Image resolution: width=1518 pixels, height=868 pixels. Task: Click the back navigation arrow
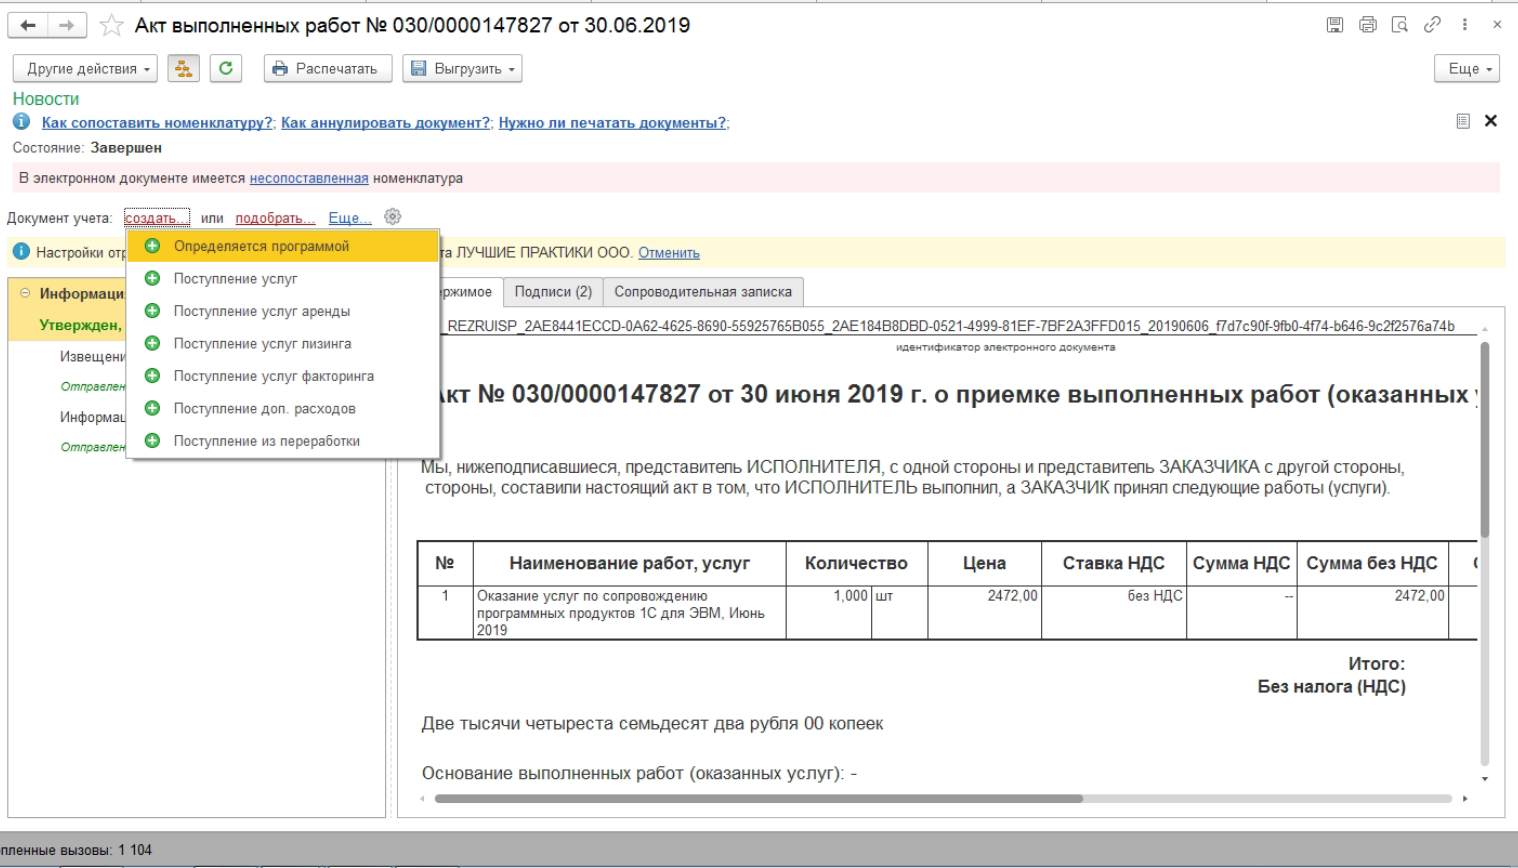(x=28, y=26)
